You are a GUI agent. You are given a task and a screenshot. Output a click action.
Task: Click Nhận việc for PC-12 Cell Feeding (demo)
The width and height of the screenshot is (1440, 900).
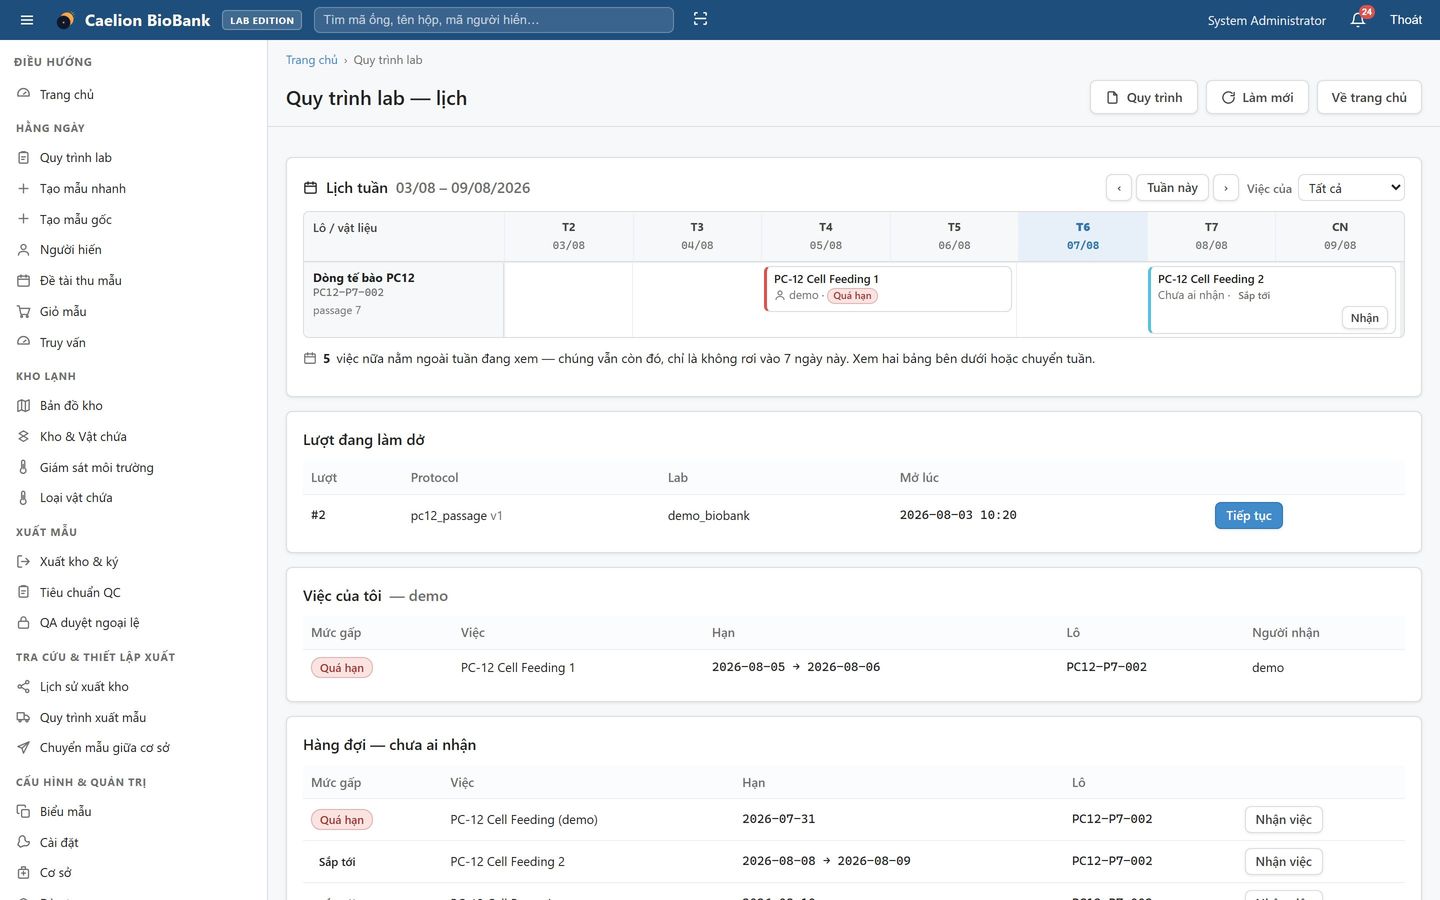[1284, 820]
